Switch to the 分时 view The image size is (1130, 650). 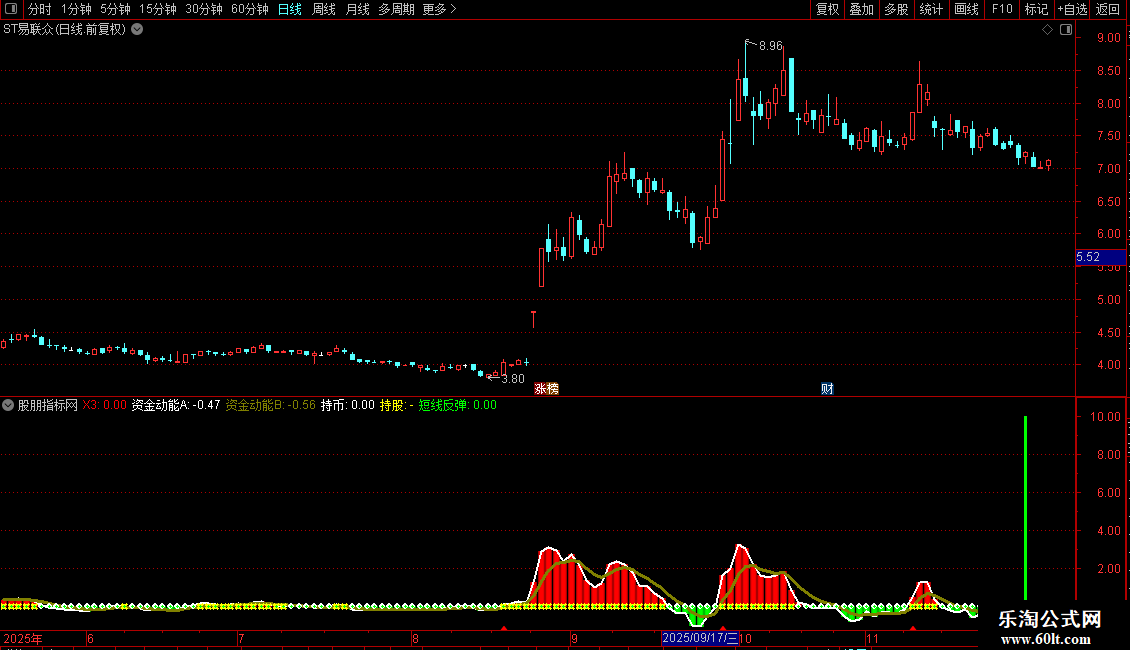[x=40, y=9]
